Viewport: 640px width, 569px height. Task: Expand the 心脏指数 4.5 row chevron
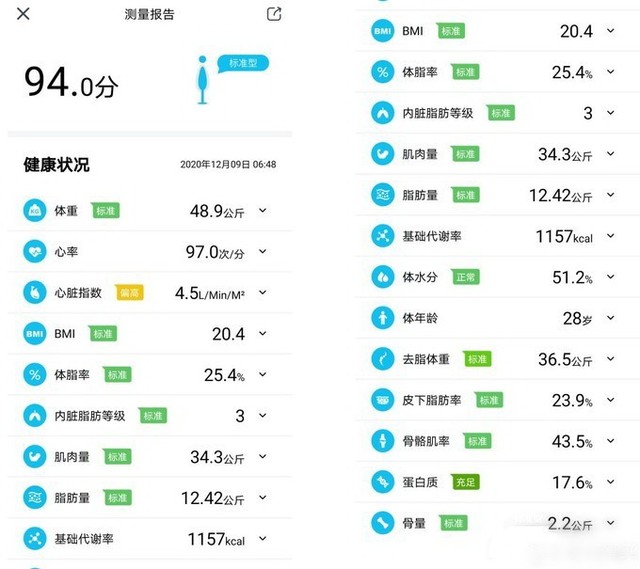263,292
